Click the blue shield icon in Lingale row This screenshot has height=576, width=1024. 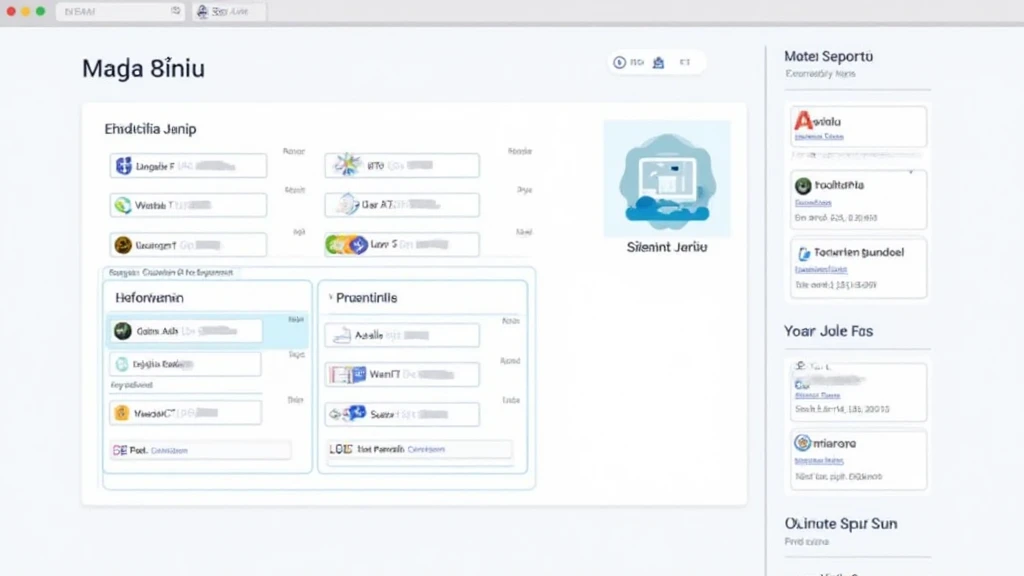click(x=124, y=166)
